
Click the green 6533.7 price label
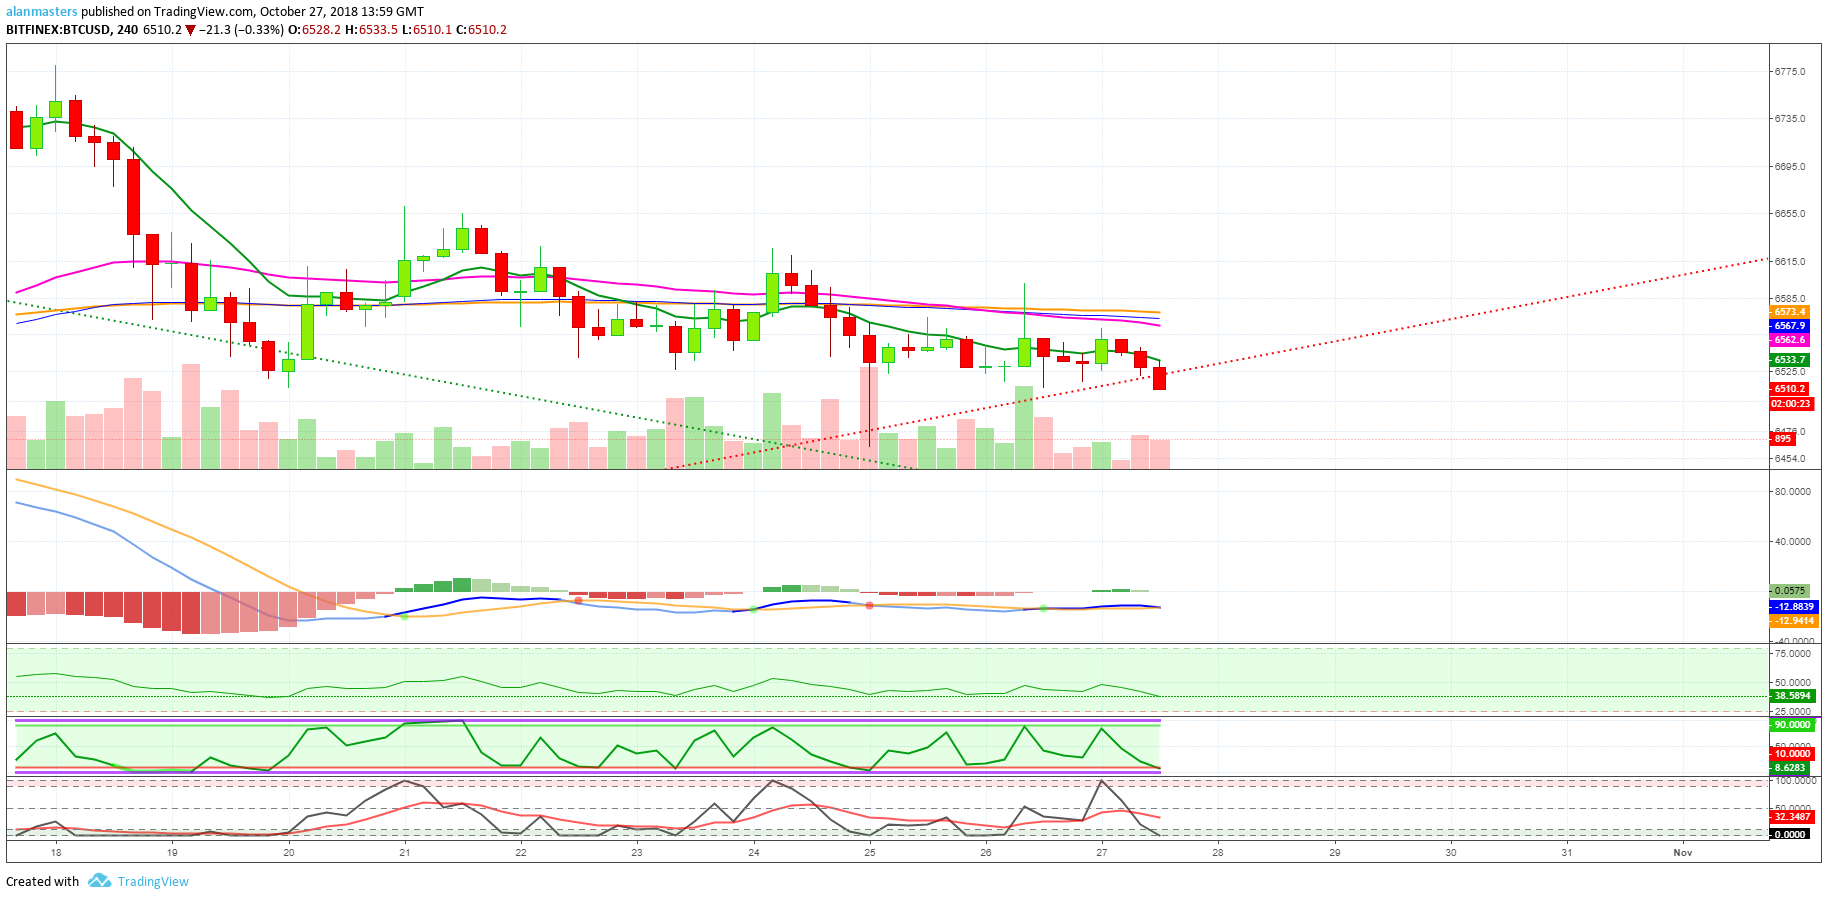click(1790, 360)
